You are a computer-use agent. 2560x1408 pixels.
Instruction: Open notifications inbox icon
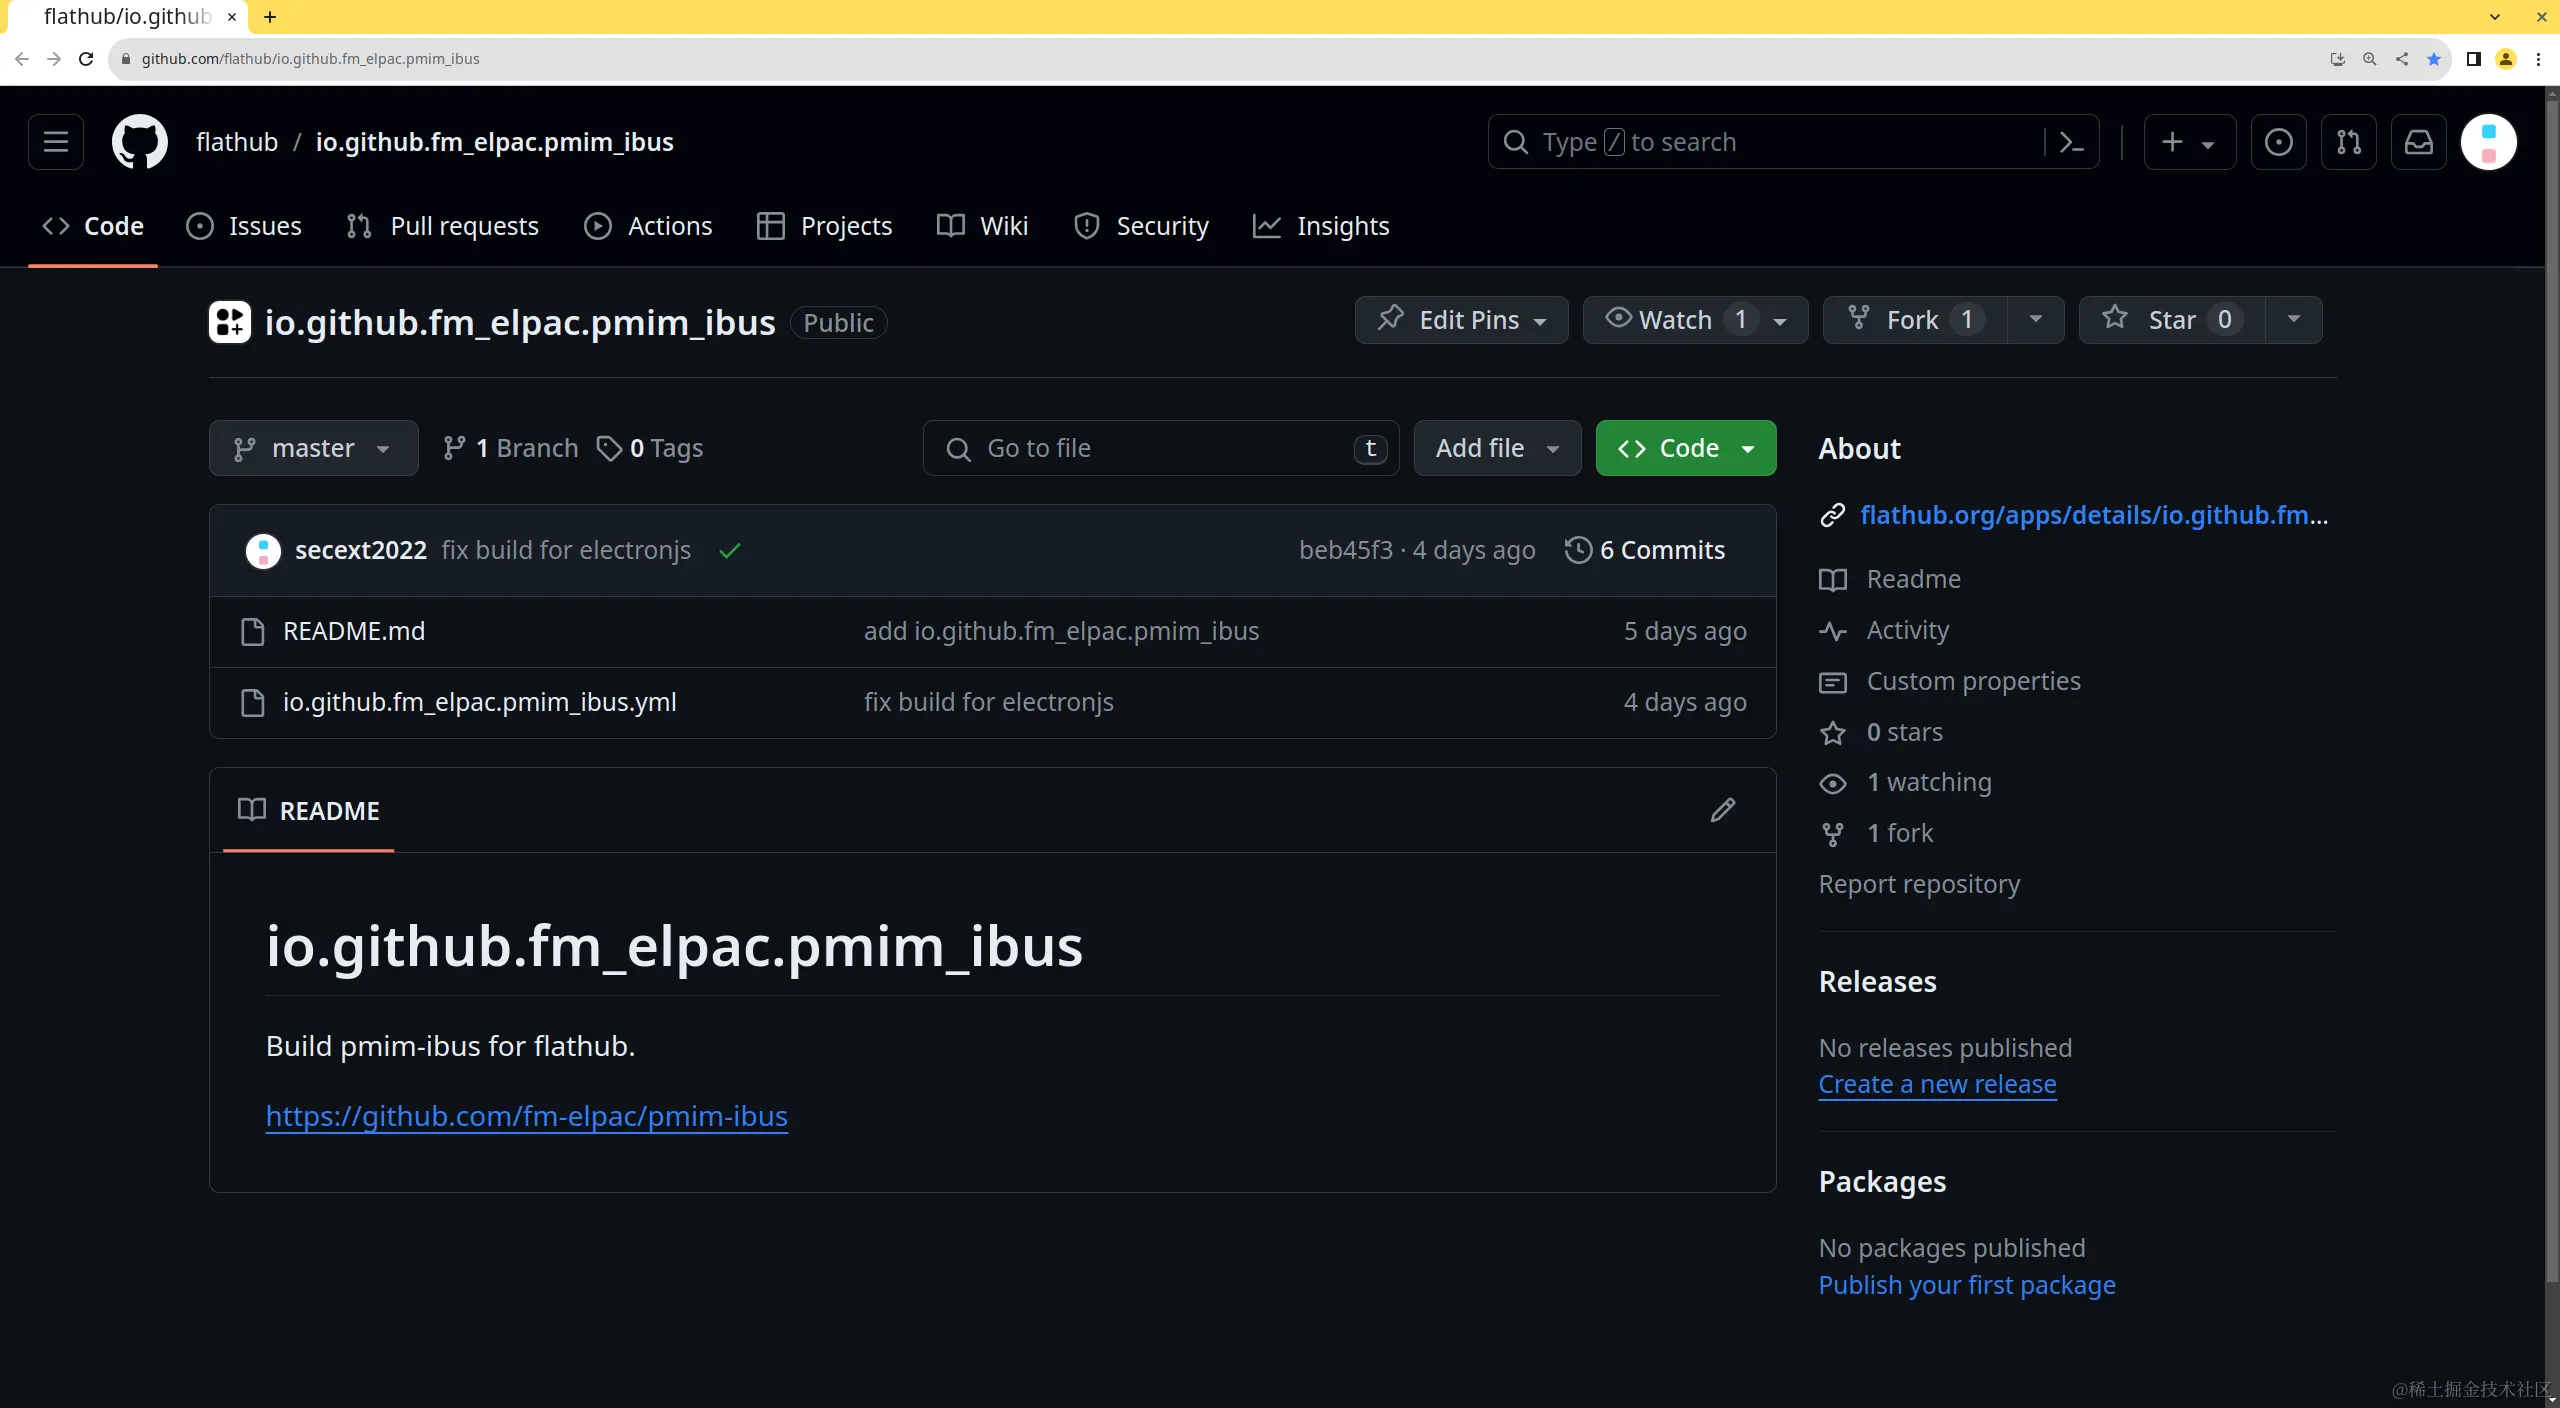pos(2418,142)
